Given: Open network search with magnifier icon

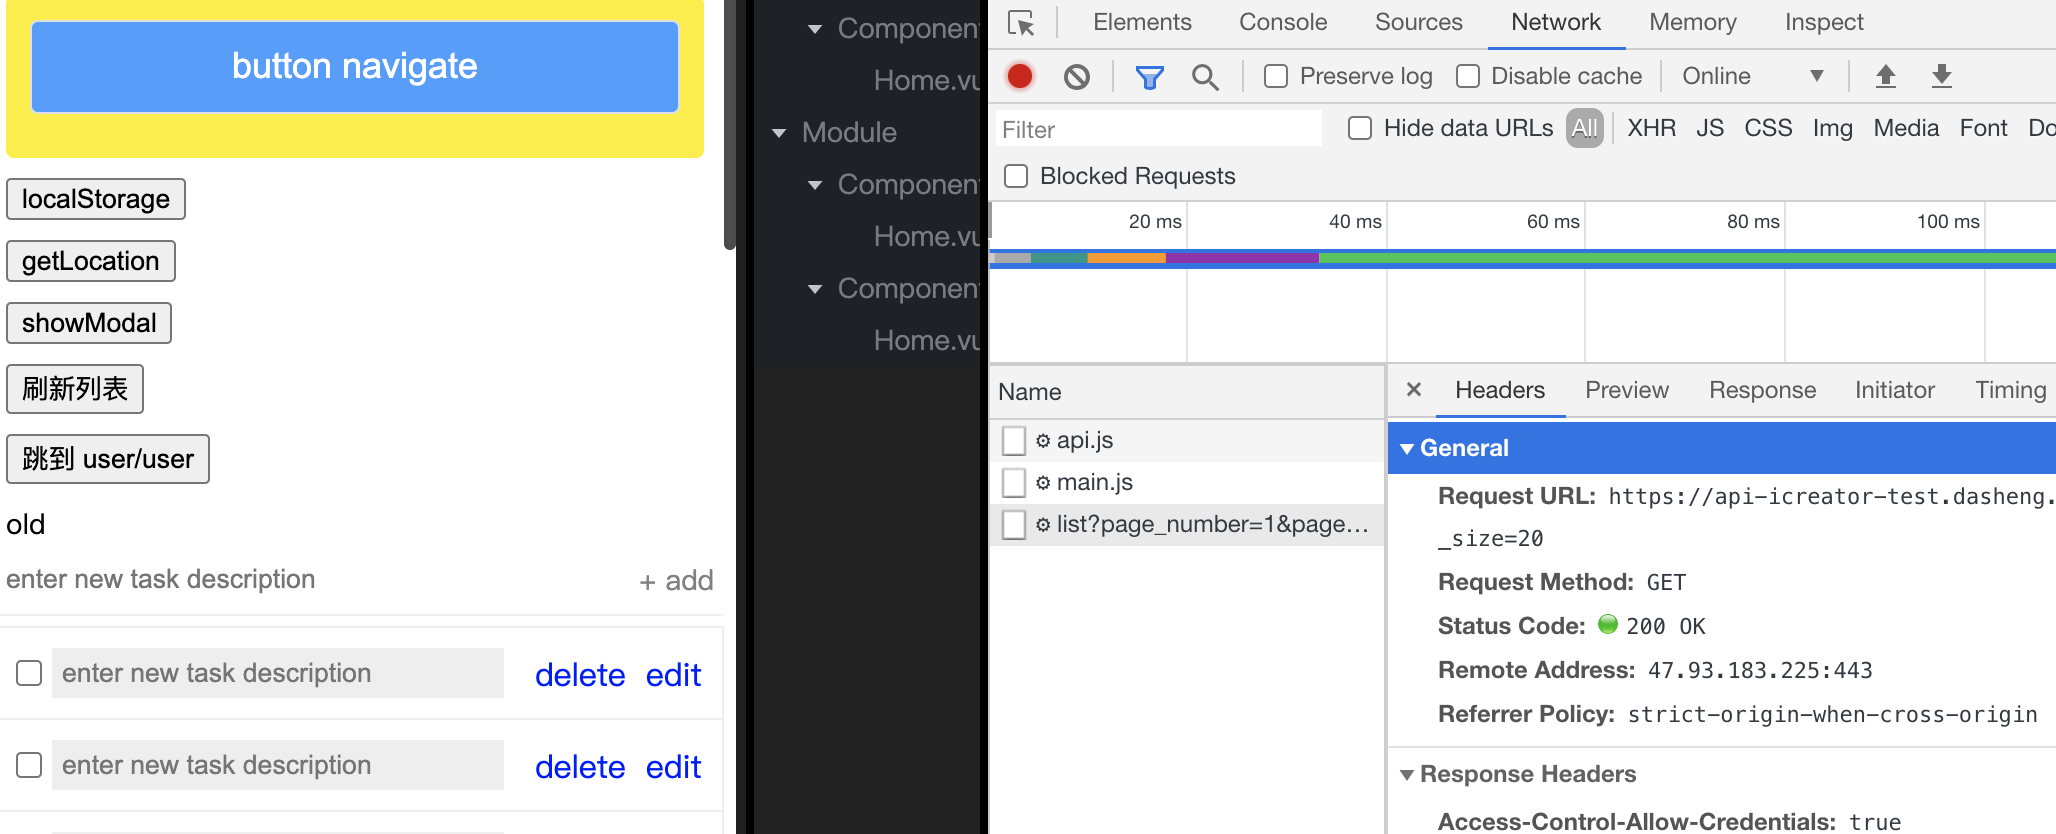Looking at the screenshot, I should [1205, 77].
